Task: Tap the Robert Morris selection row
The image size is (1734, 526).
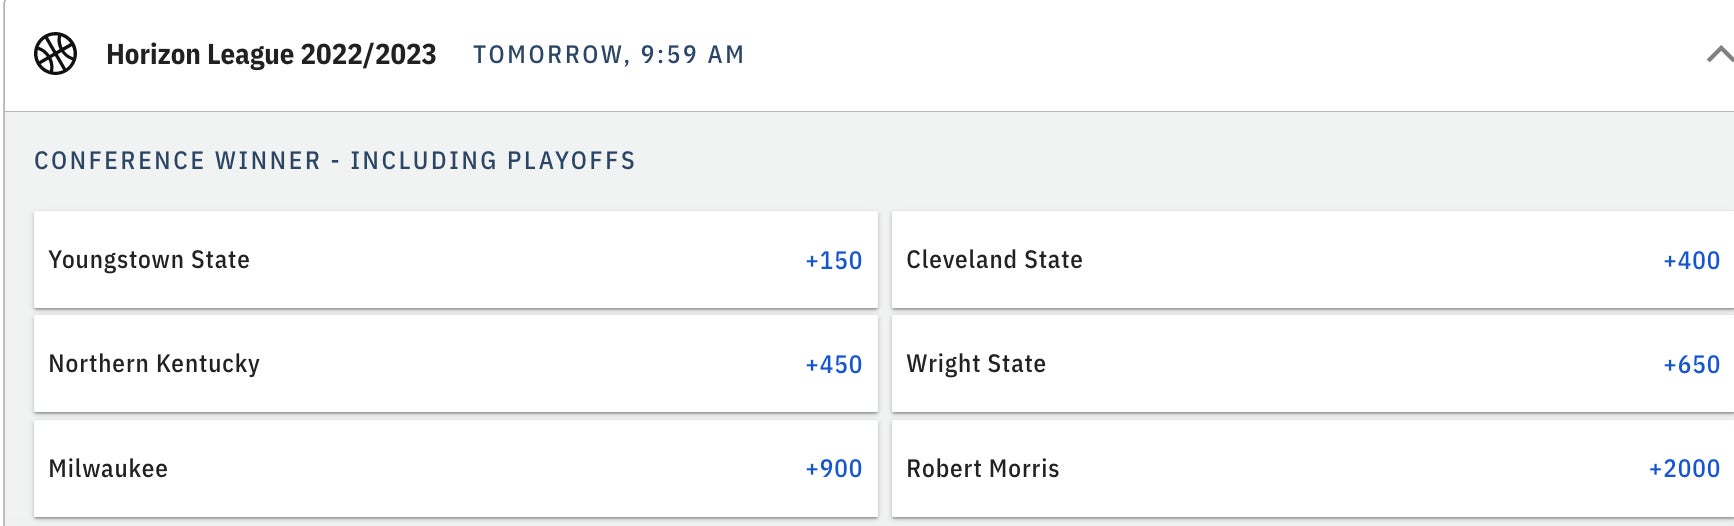Action: [1310, 469]
